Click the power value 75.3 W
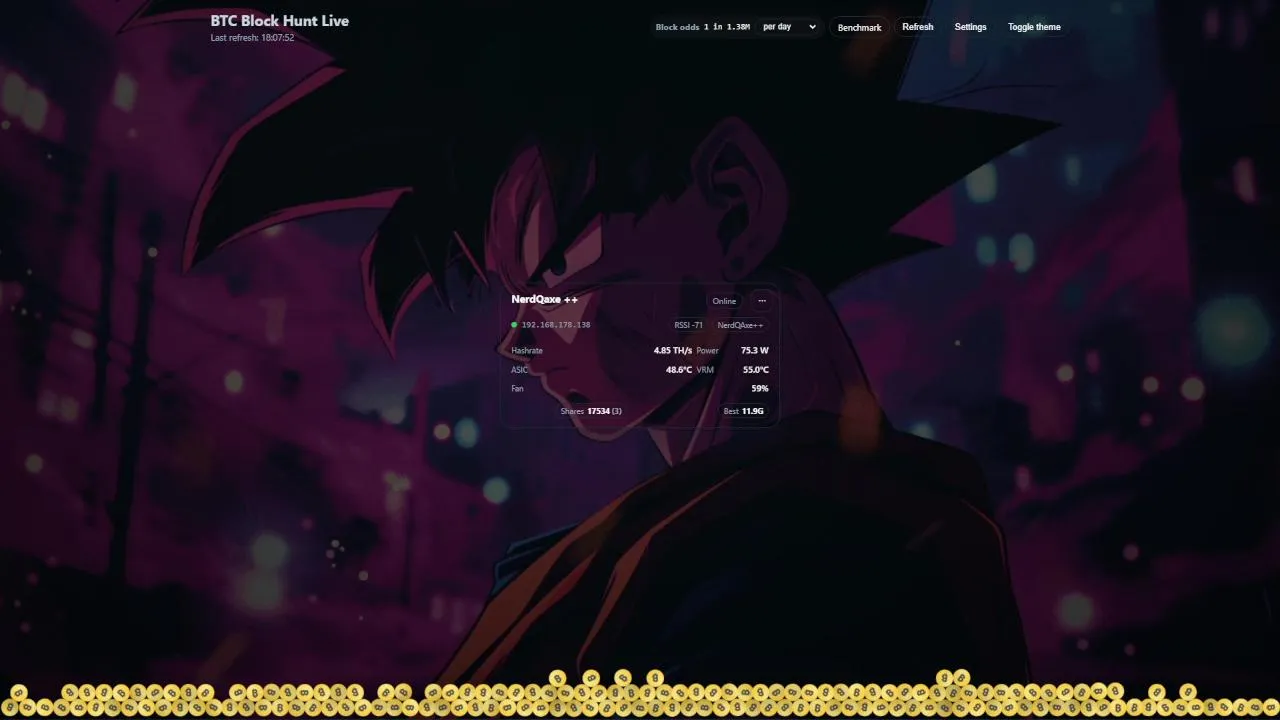 (x=755, y=351)
